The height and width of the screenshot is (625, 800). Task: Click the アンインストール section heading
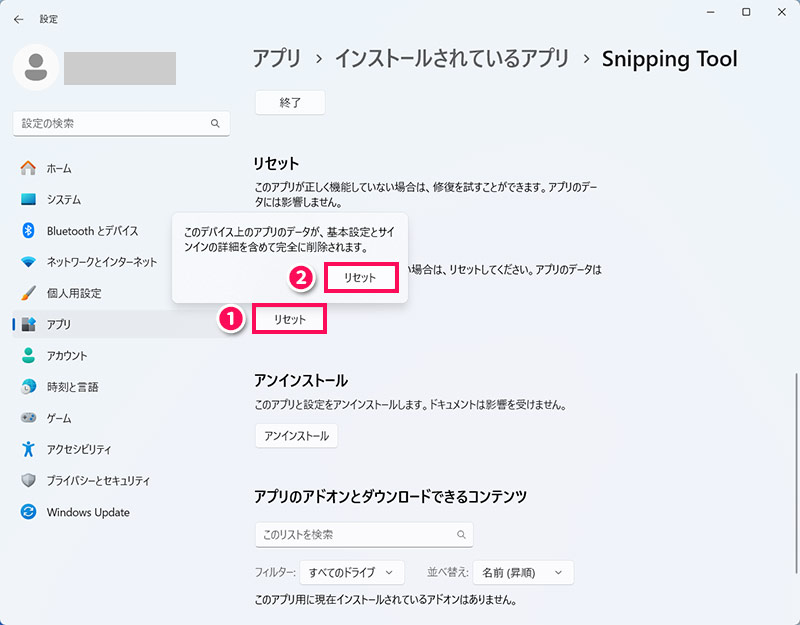[x=301, y=381]
